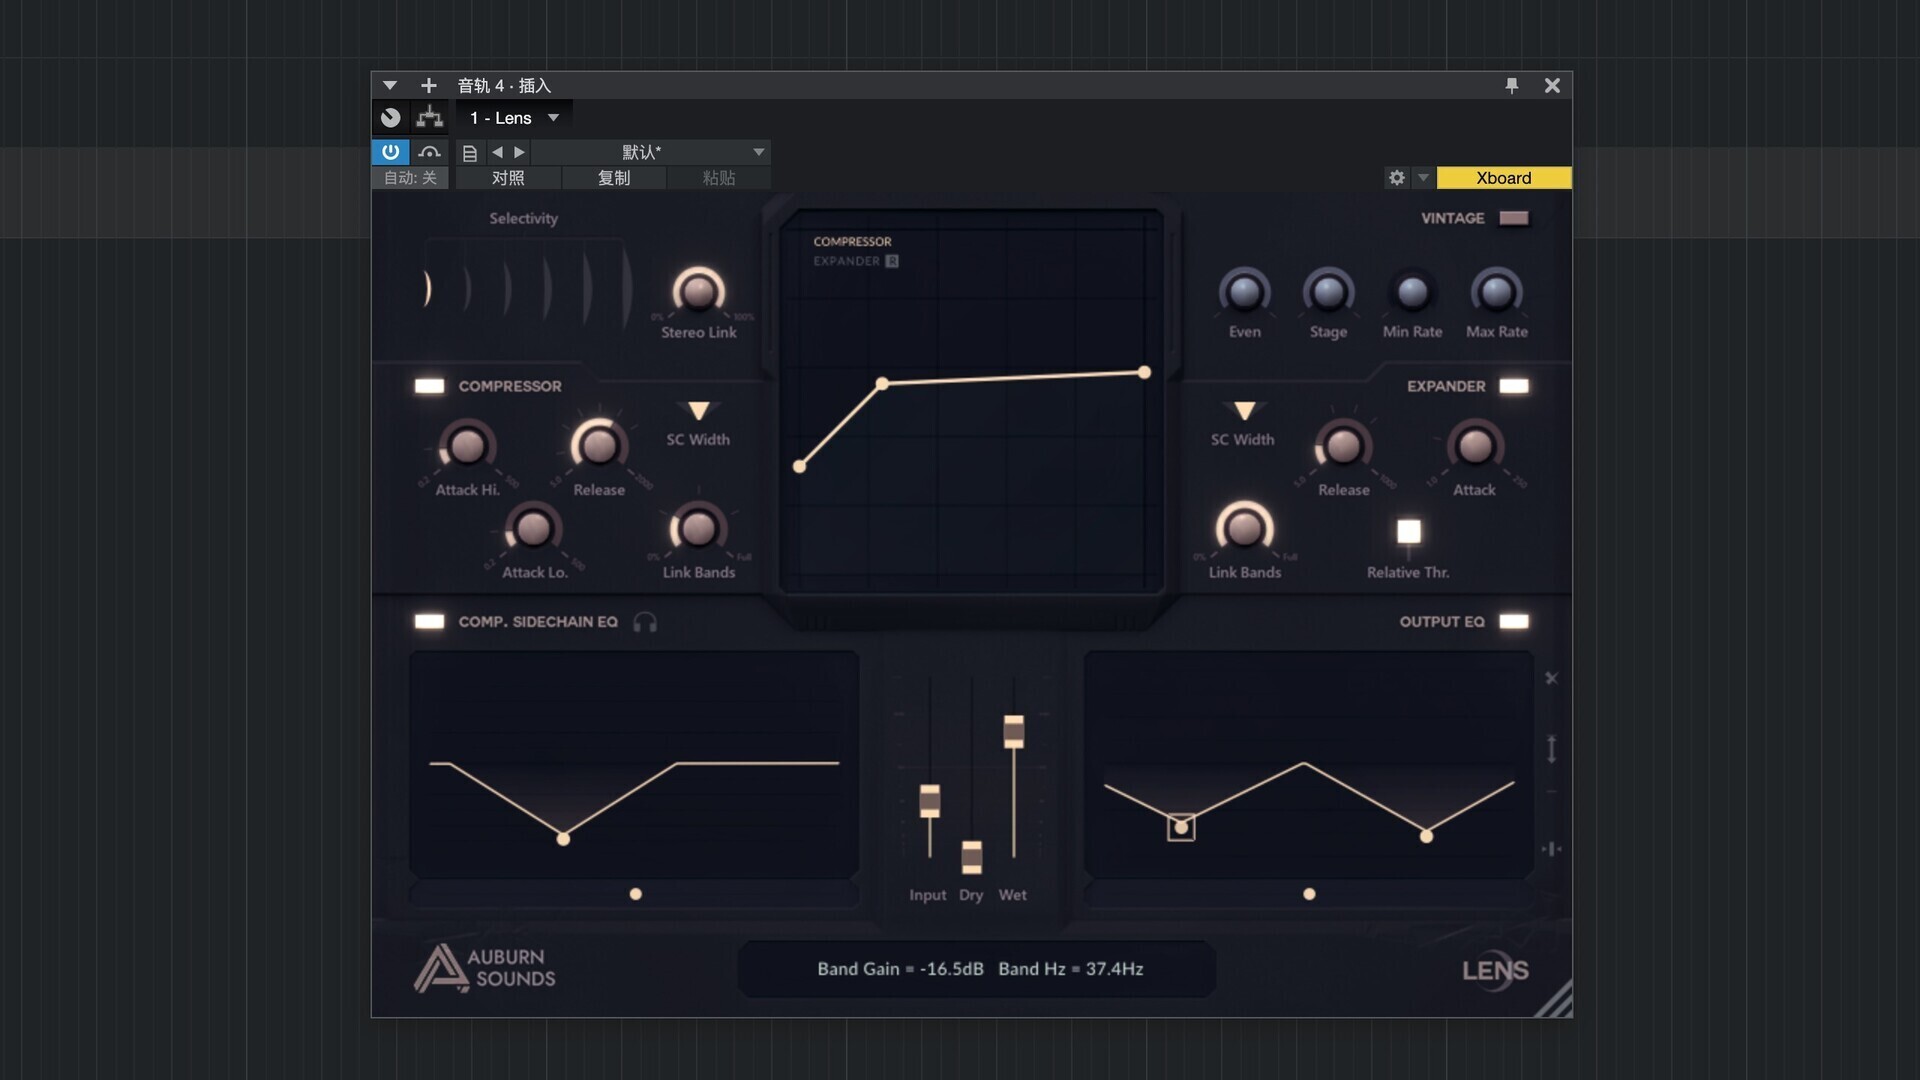
Task: Click the expander Link Bands knob
Action: tap(1244, 528)
